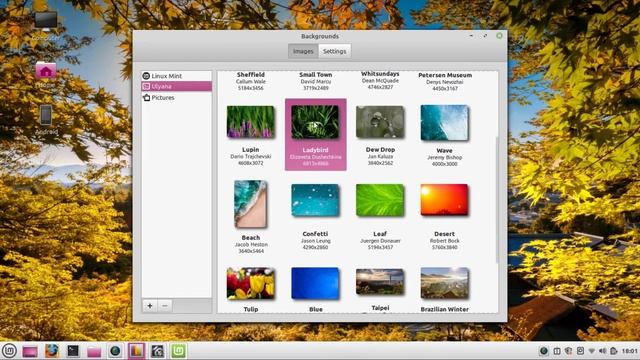Choose the Lupin wallpaper thumbnail
This screenshot has height=360, width=640.
click(x=251, y=122)
